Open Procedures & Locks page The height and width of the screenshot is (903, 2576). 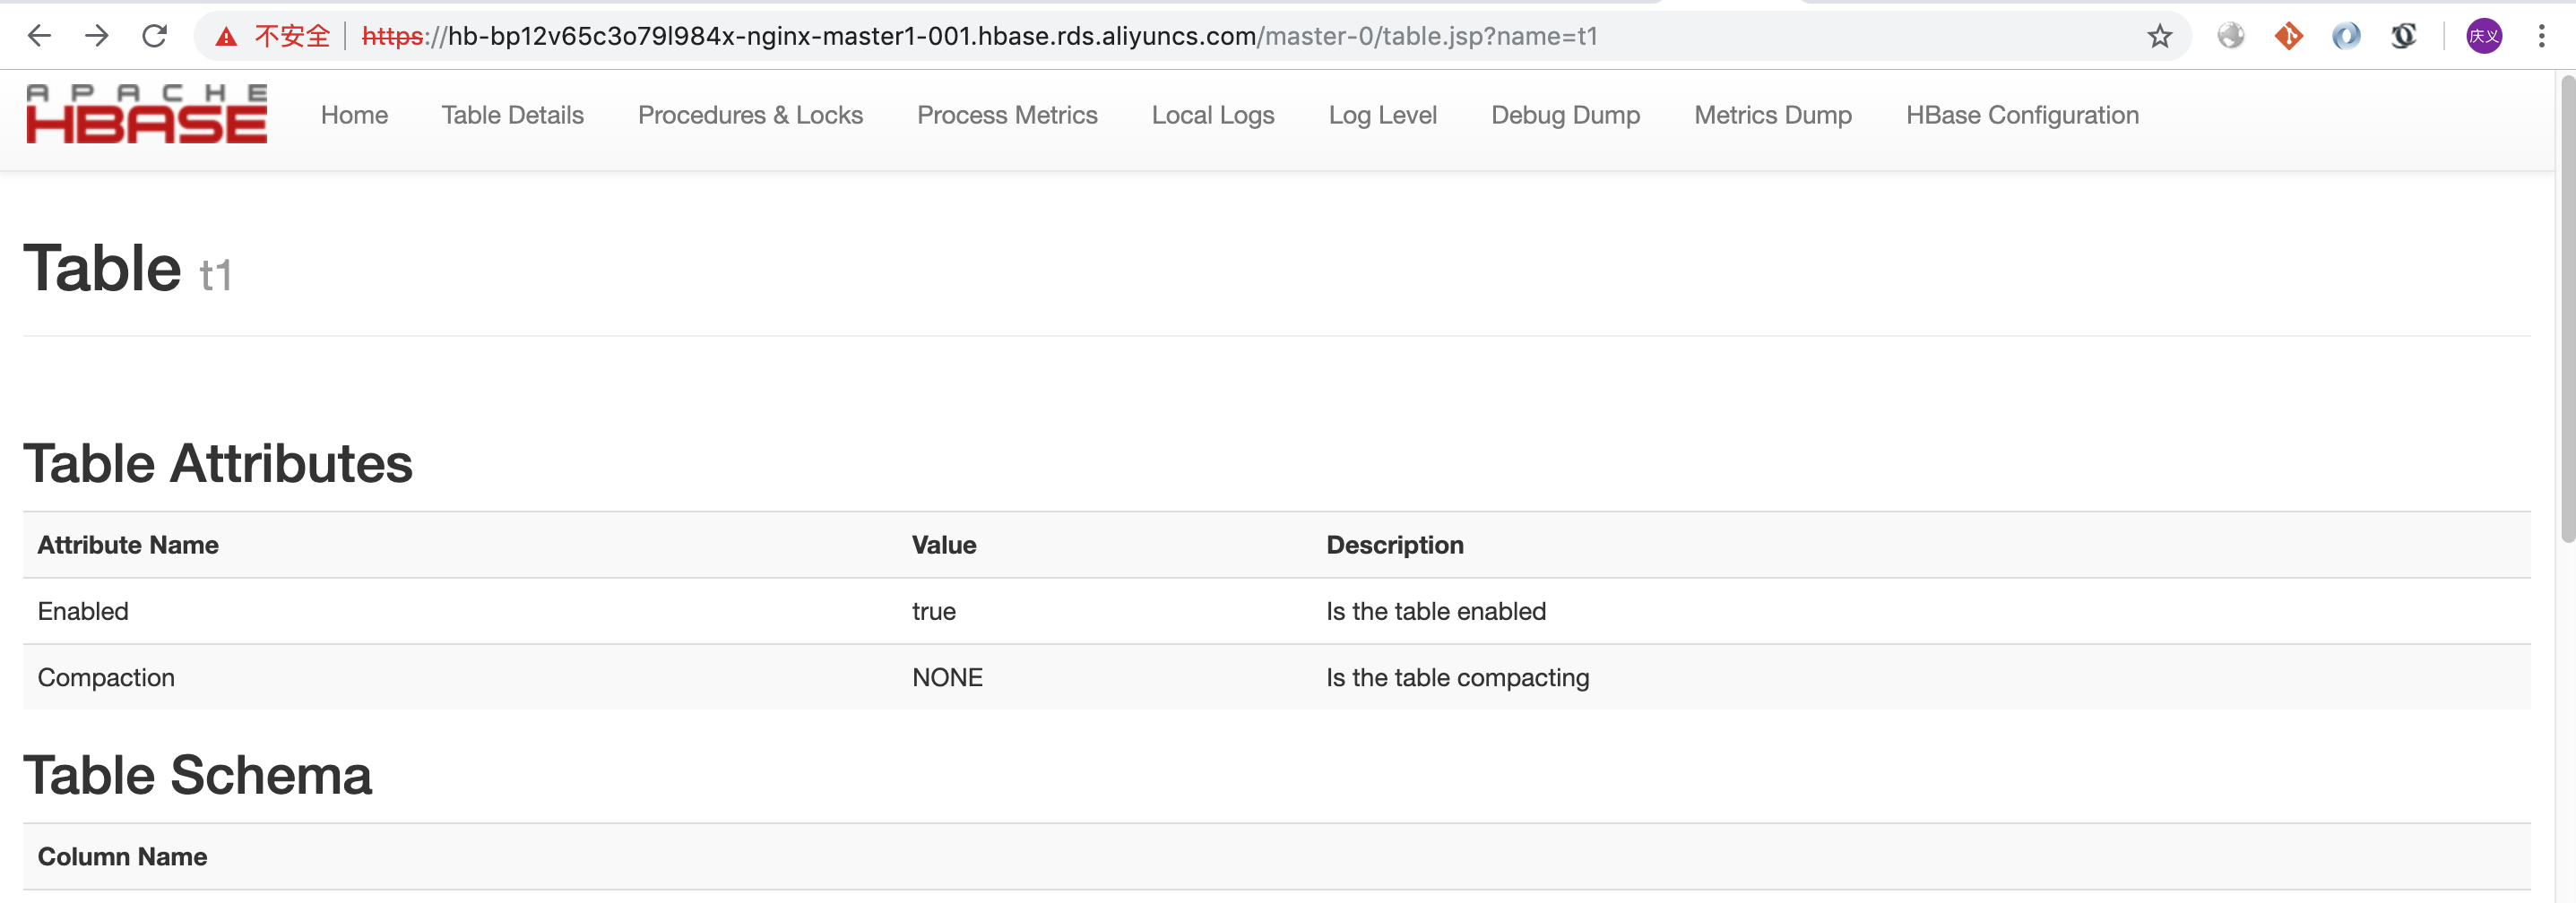coord(750,116)
